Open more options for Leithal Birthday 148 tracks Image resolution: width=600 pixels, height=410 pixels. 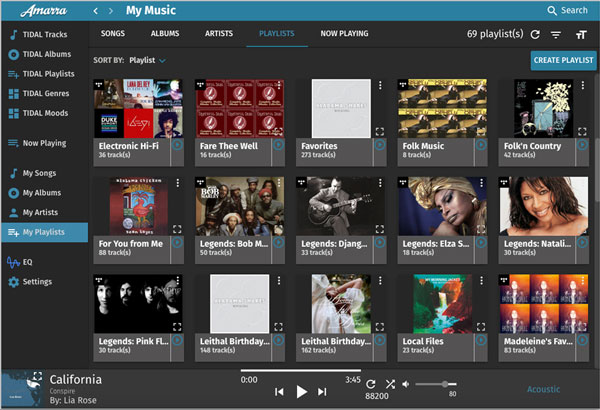(279, 281)
